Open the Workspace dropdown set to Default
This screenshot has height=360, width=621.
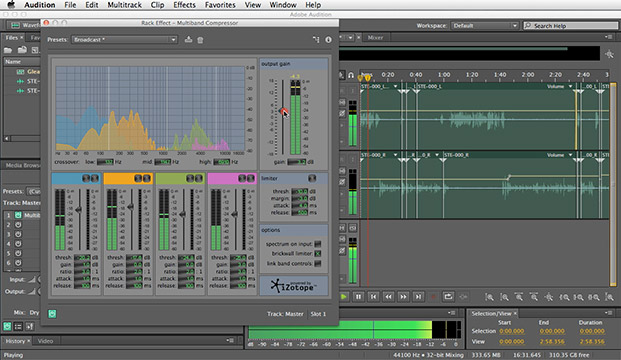485,26
